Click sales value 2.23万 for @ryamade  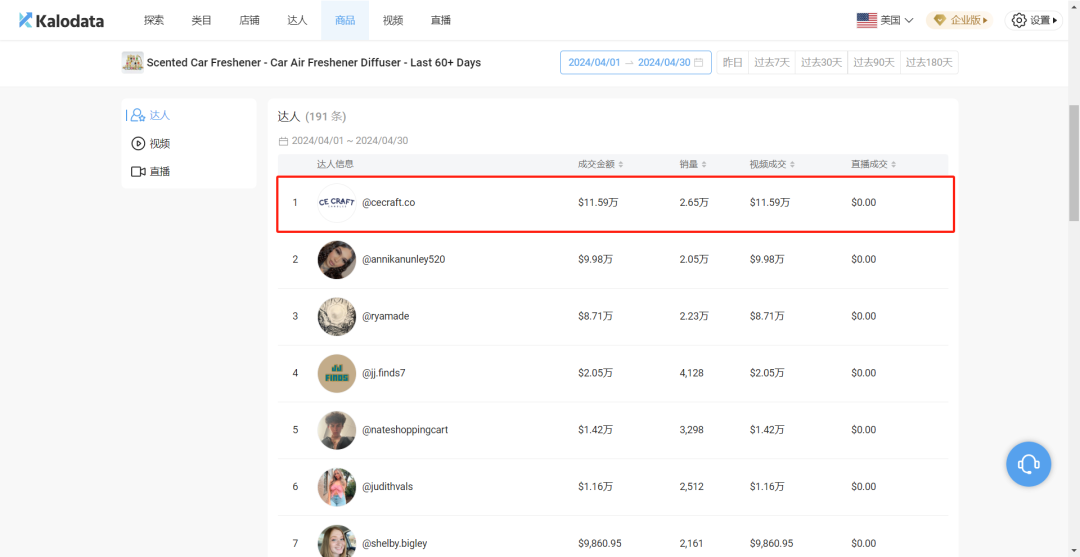point(694,316)
